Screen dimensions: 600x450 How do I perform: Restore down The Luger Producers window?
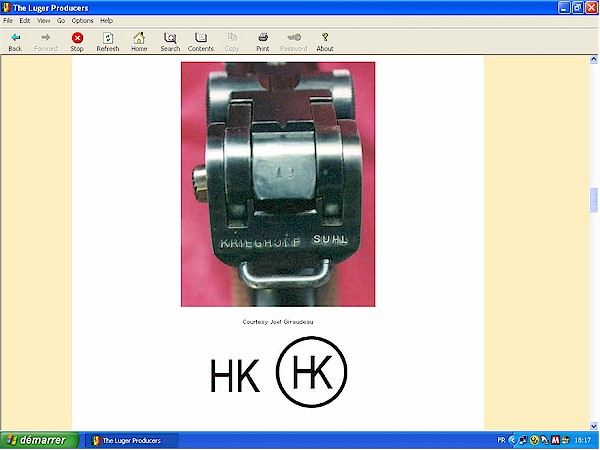[578, 8]
